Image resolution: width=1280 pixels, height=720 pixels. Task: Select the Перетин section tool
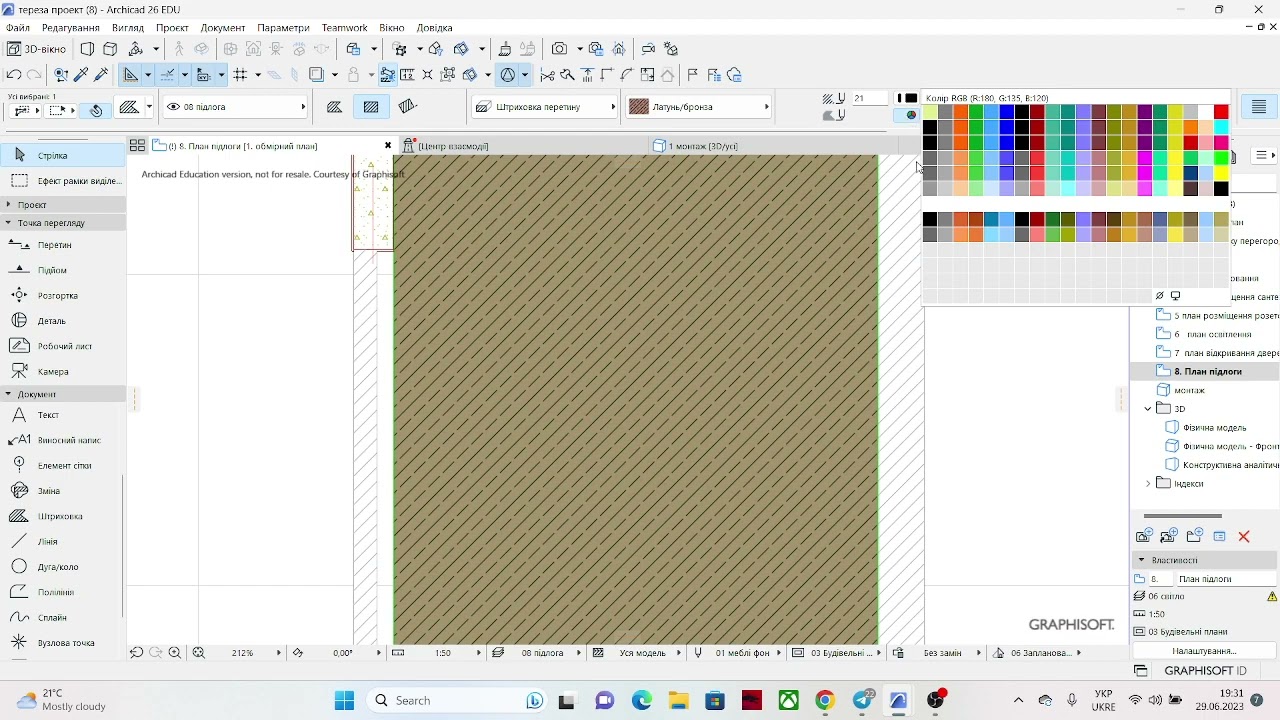click(x=63, y=245)
